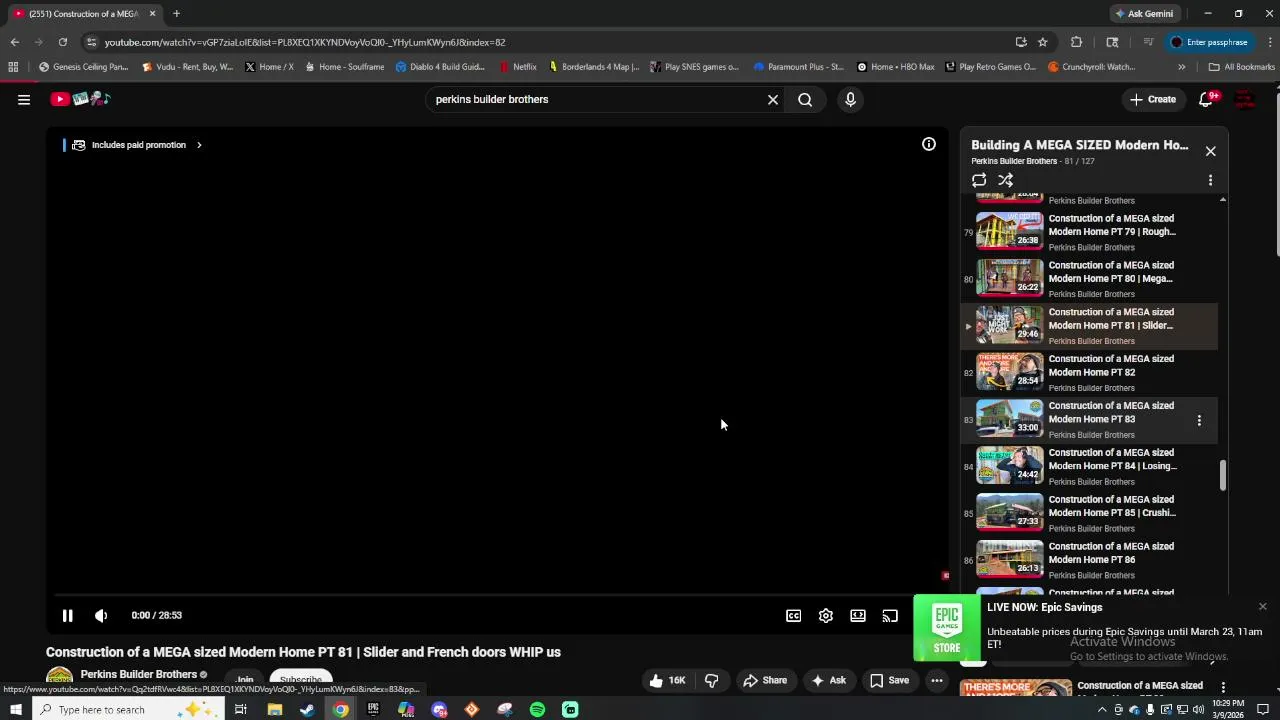Toggle playlist shuffle
The width and height of the screenshot is (1280, 720).
click(x=1005, y=180)
